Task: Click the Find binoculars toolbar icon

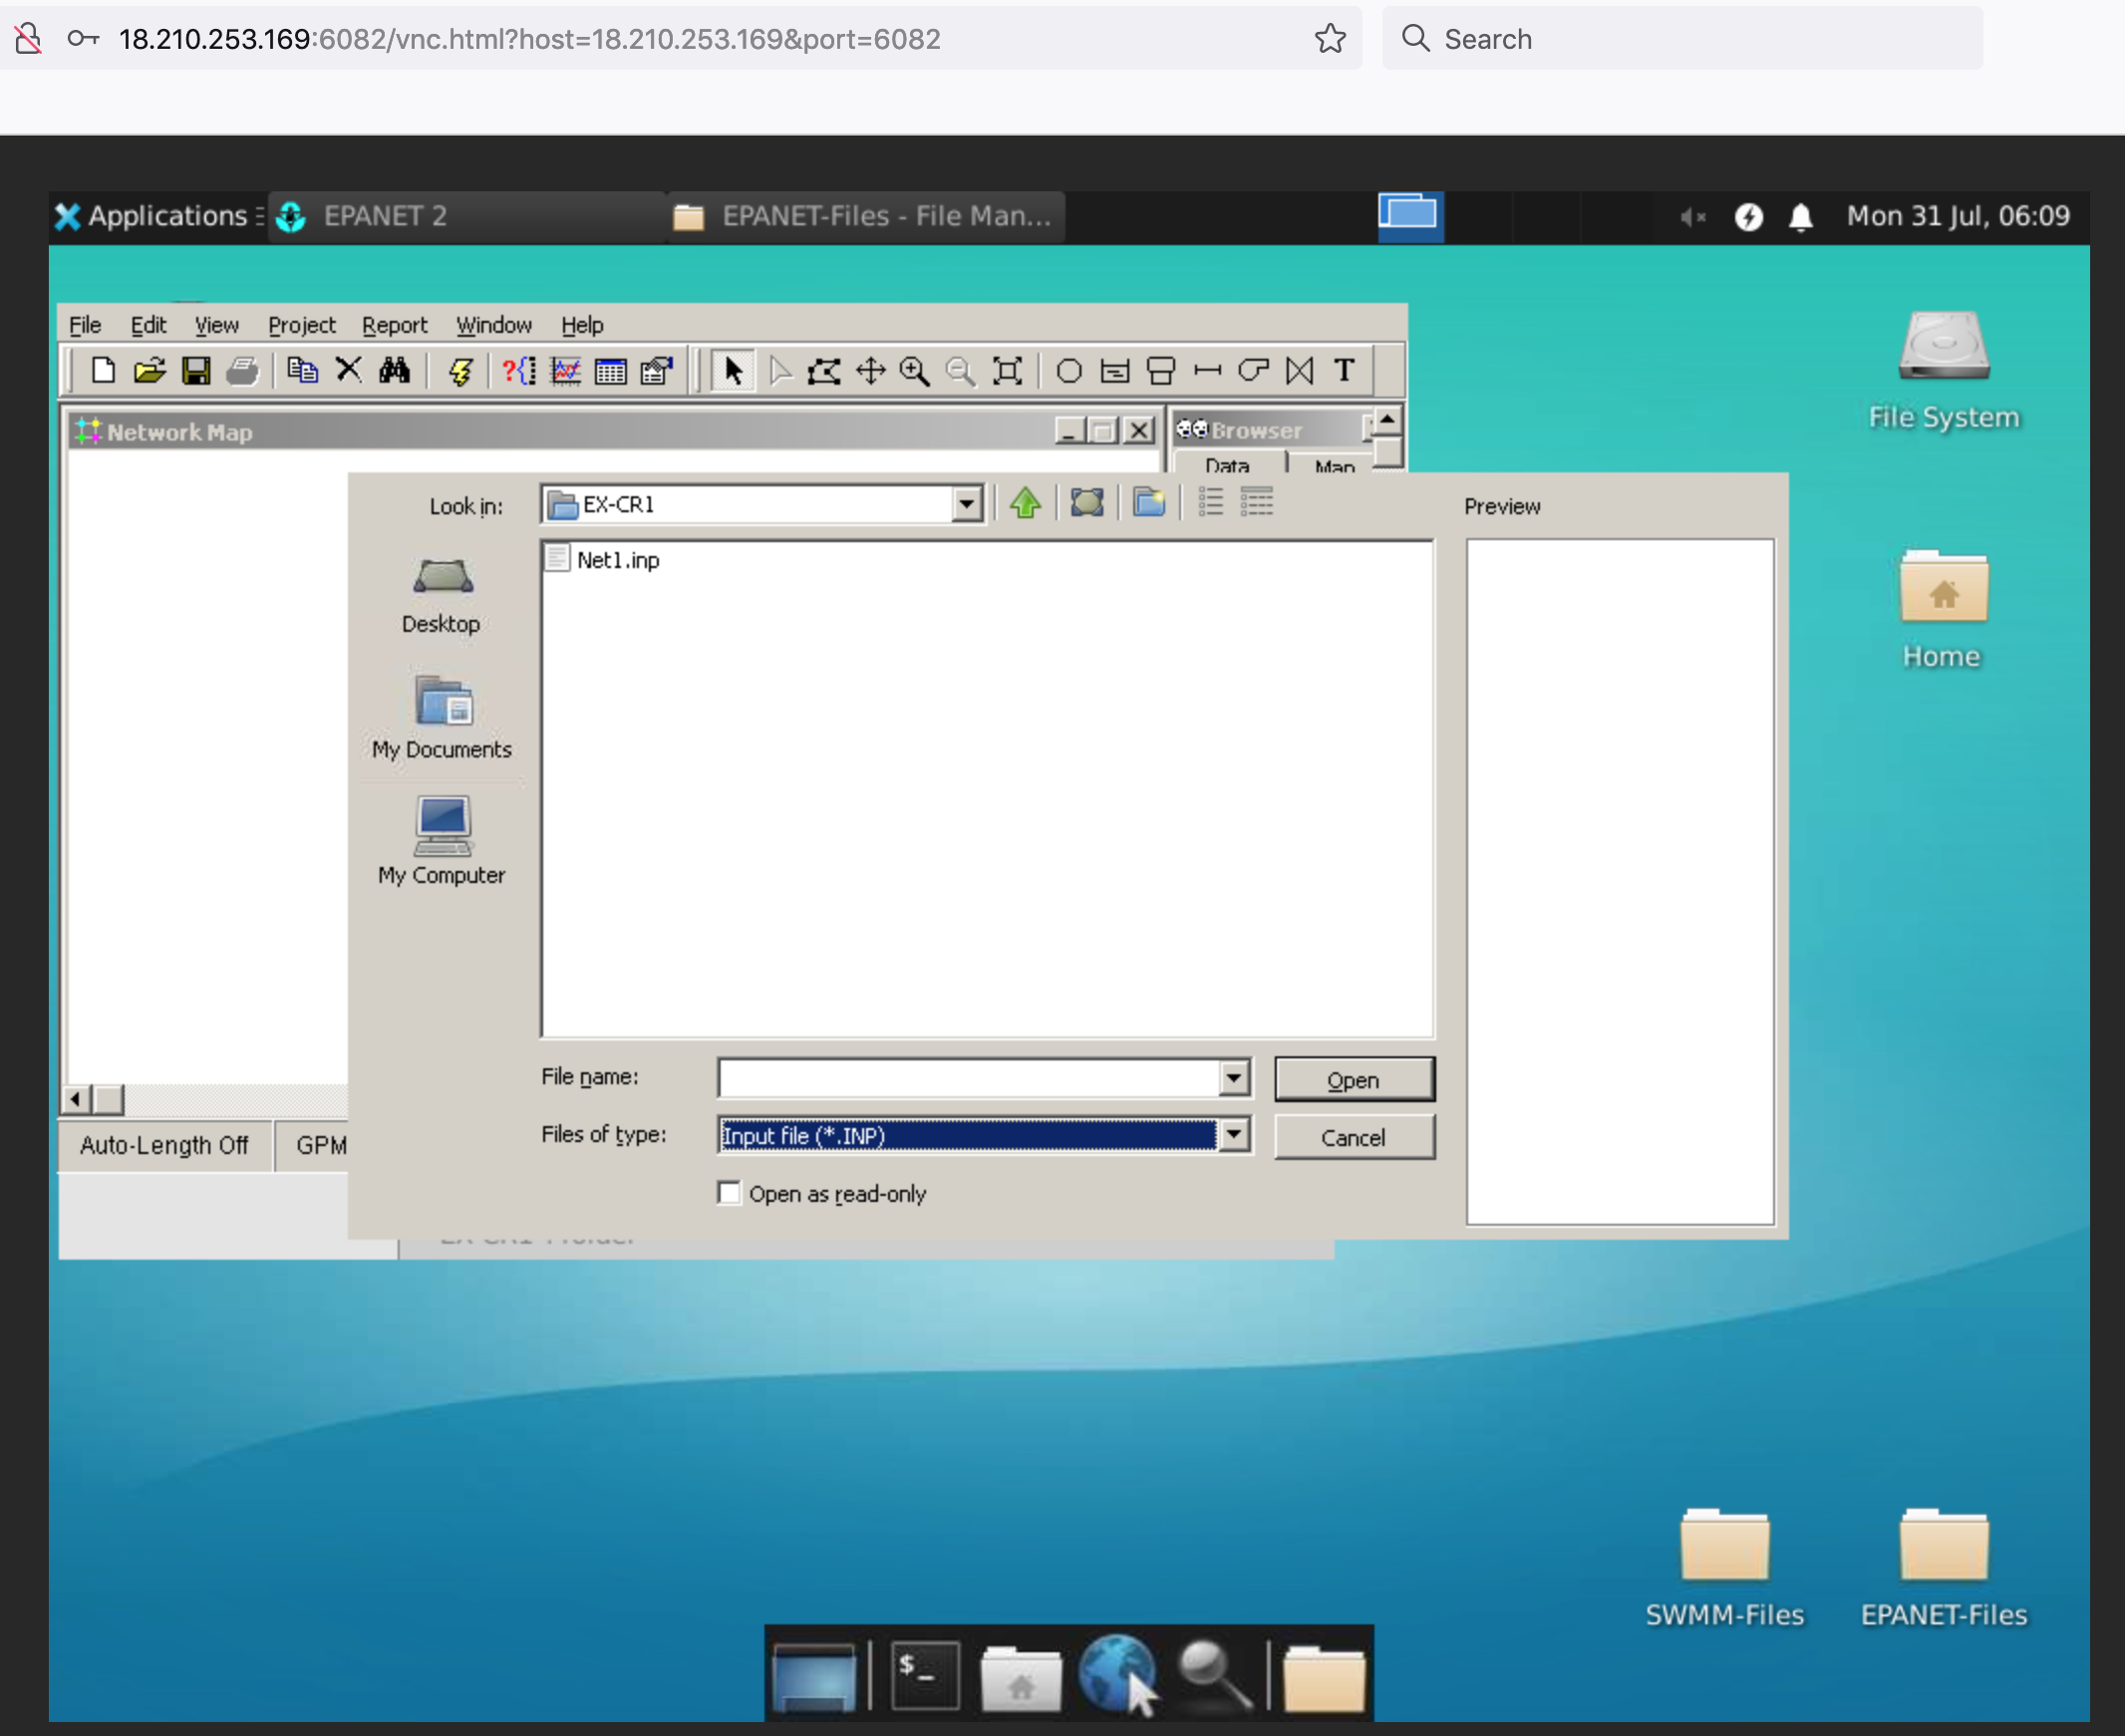Action: coord(394,371)
